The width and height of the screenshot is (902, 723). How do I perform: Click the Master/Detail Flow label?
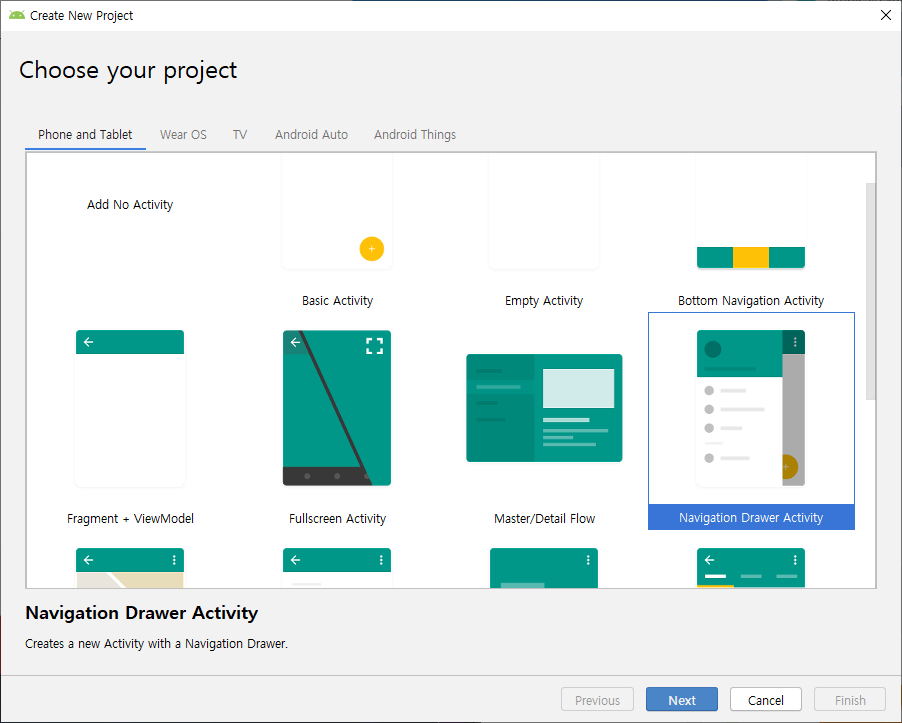coord(544,519)
